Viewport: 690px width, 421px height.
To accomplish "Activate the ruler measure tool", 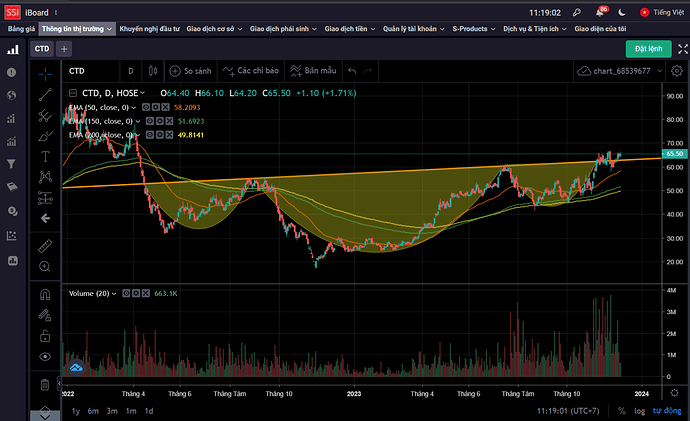I will coord(45,245).
